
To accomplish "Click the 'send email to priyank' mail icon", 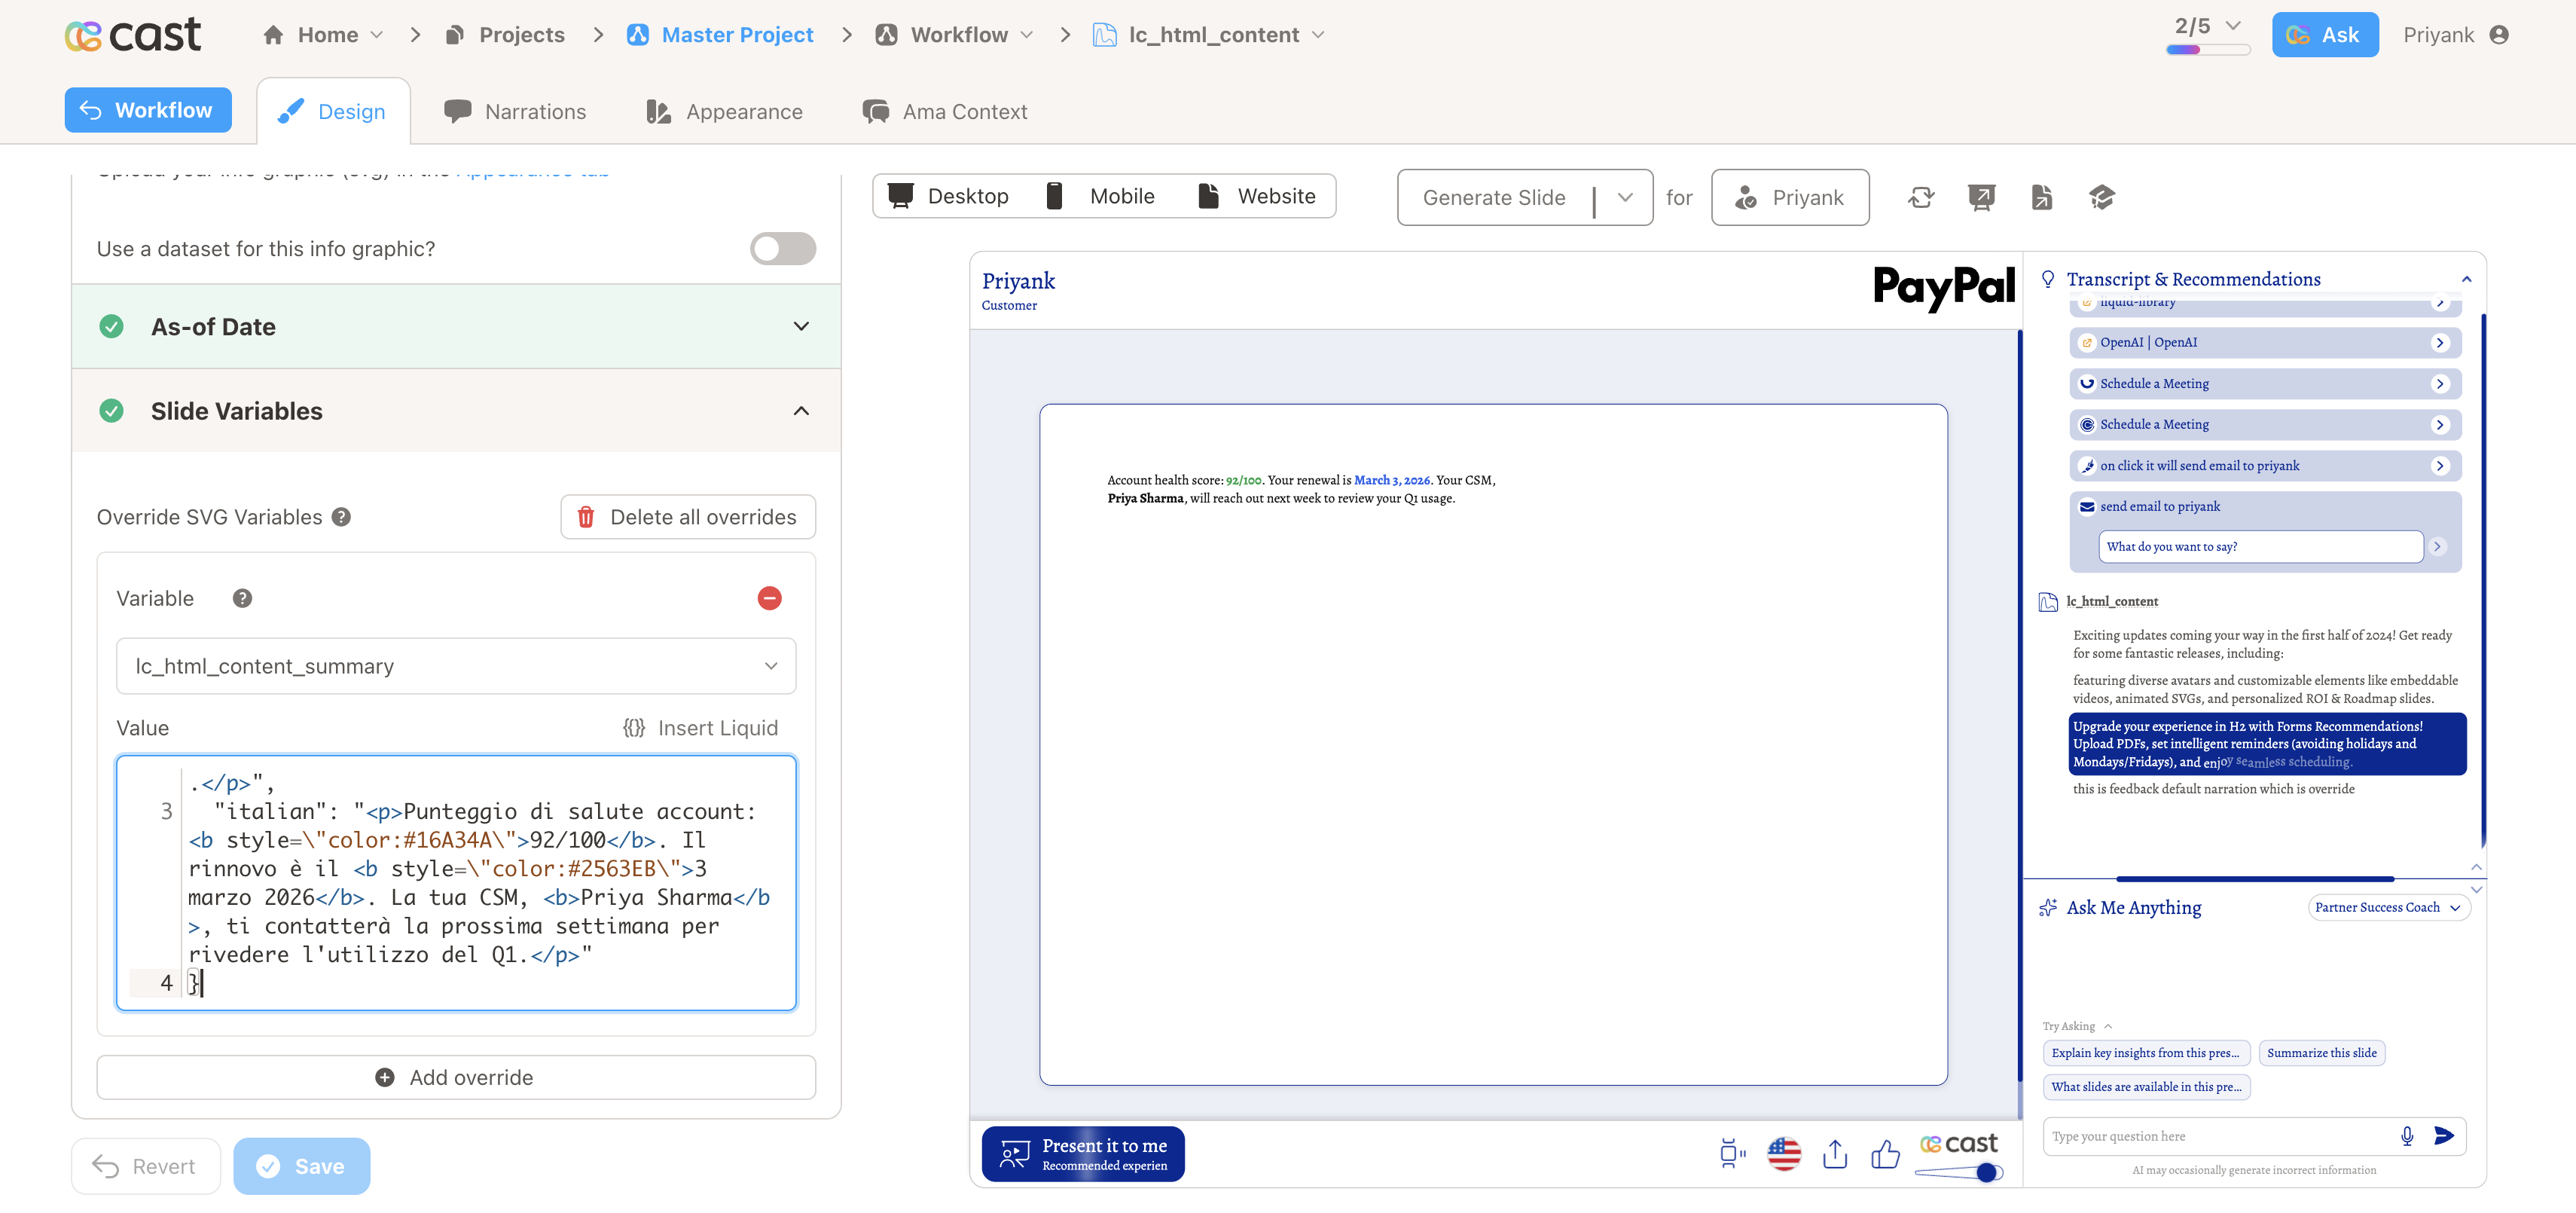I will 2087,507.
